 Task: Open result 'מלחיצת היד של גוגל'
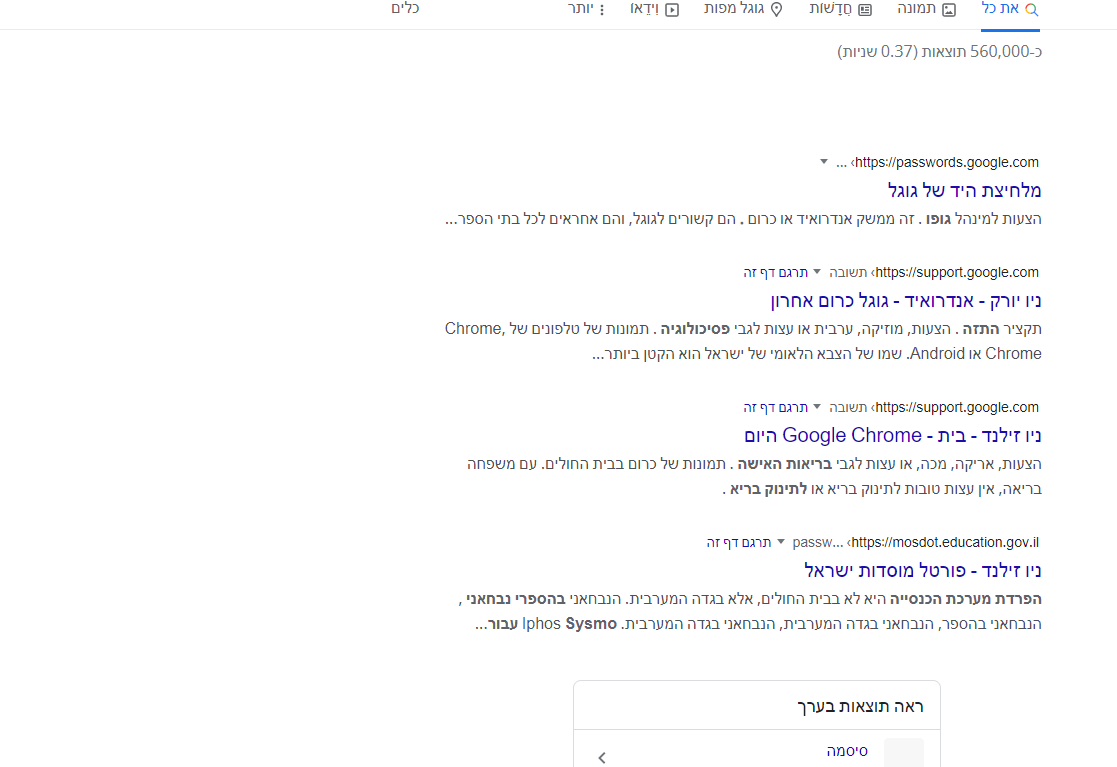(x=965, y=190)
